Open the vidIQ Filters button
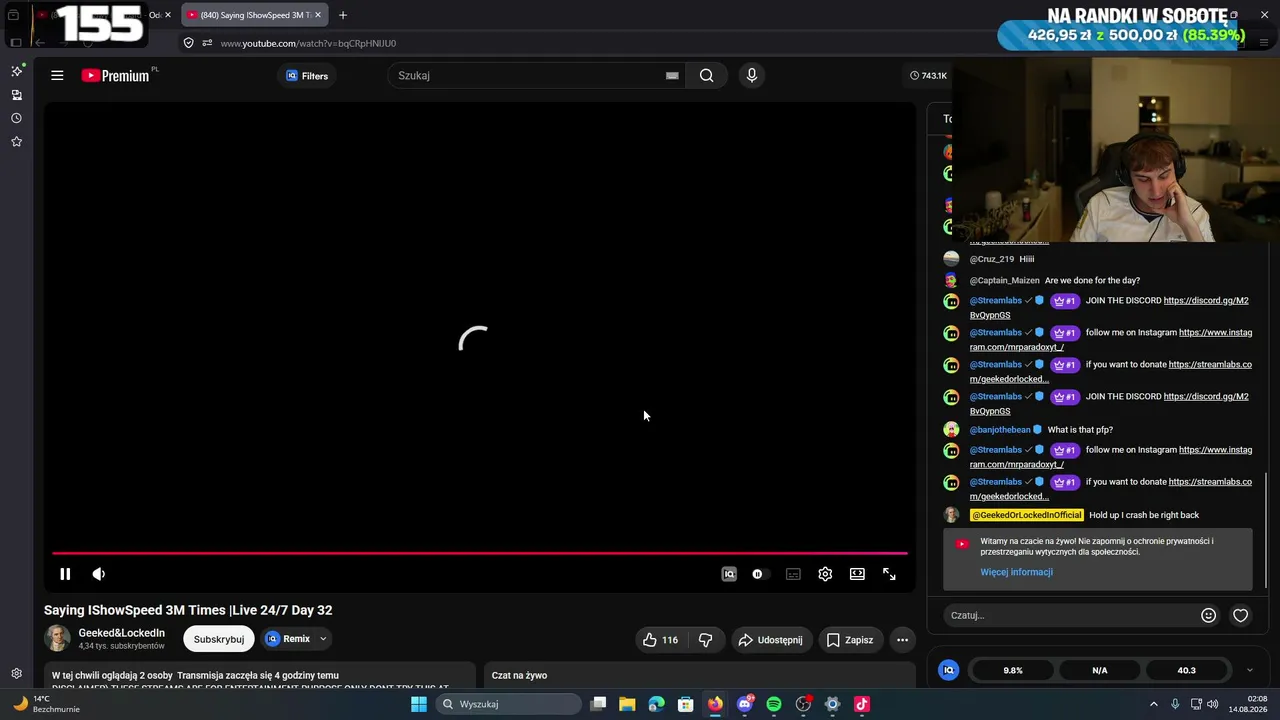Viewport: 1280px width, 720px height. tap(307, 76)
